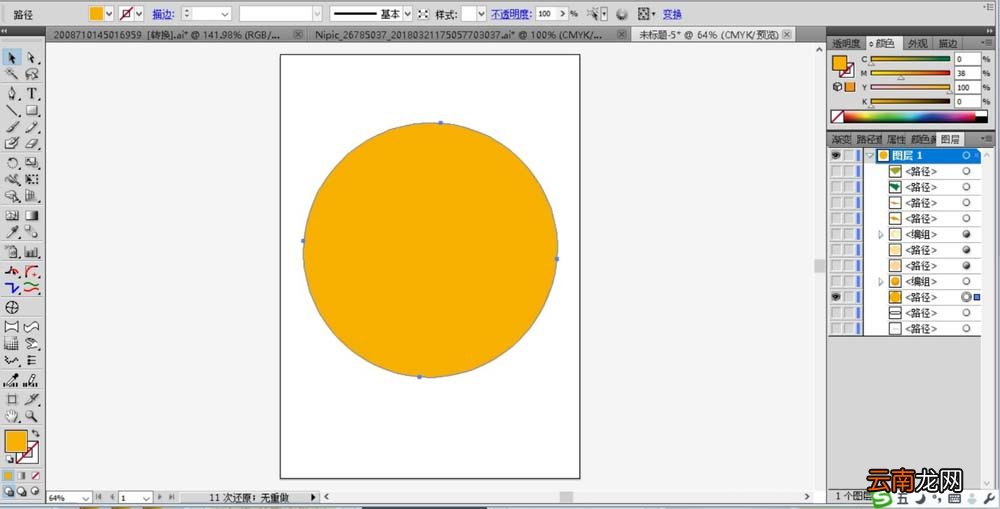Select the Direct Selection tool (white arrow)
This screenshot has height=509, width=1000.
32,58
